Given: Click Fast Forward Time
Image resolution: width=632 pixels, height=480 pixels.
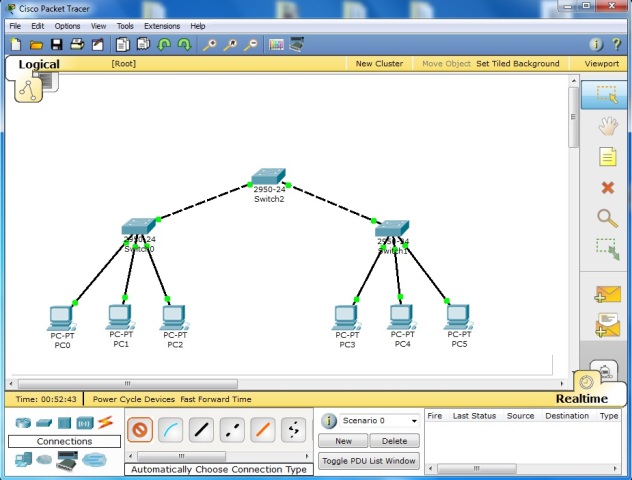Looking at the screenshot, I should (216, 399).
